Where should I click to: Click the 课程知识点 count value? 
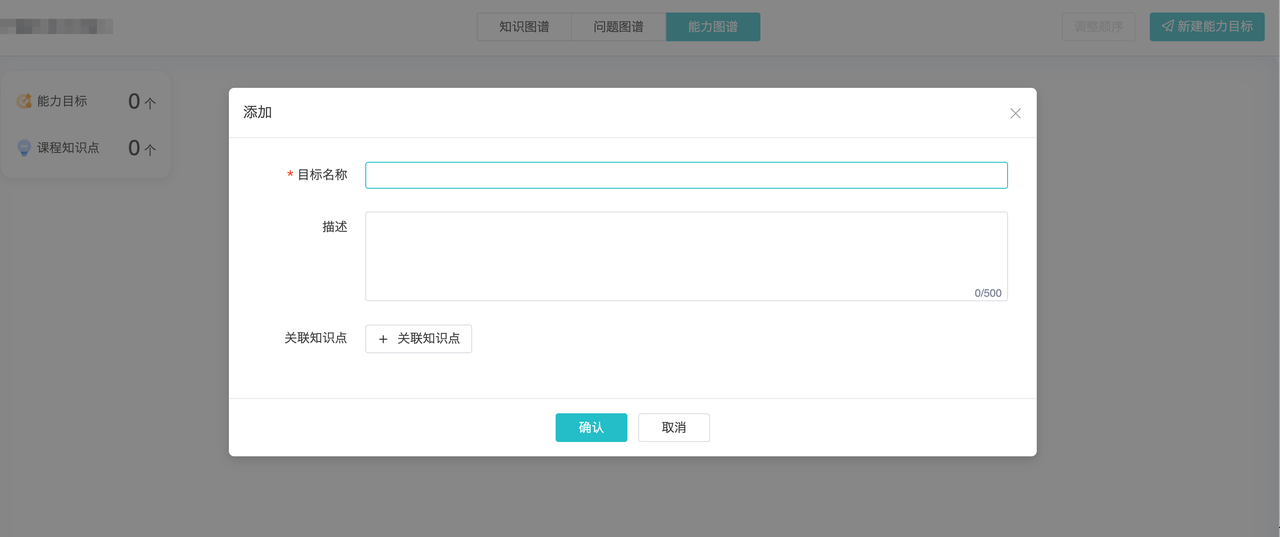click(134, 148)
